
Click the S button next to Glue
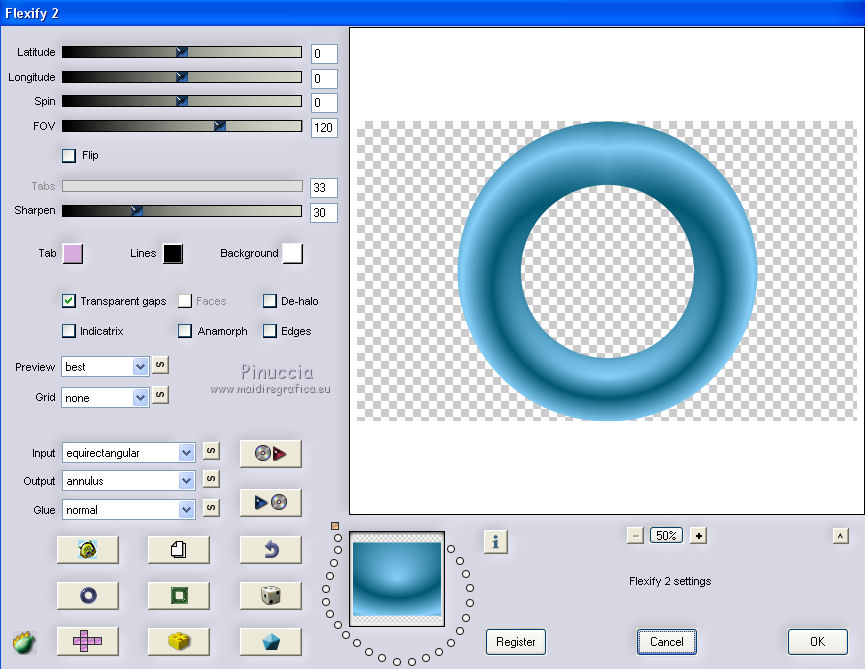coord(211,507)
